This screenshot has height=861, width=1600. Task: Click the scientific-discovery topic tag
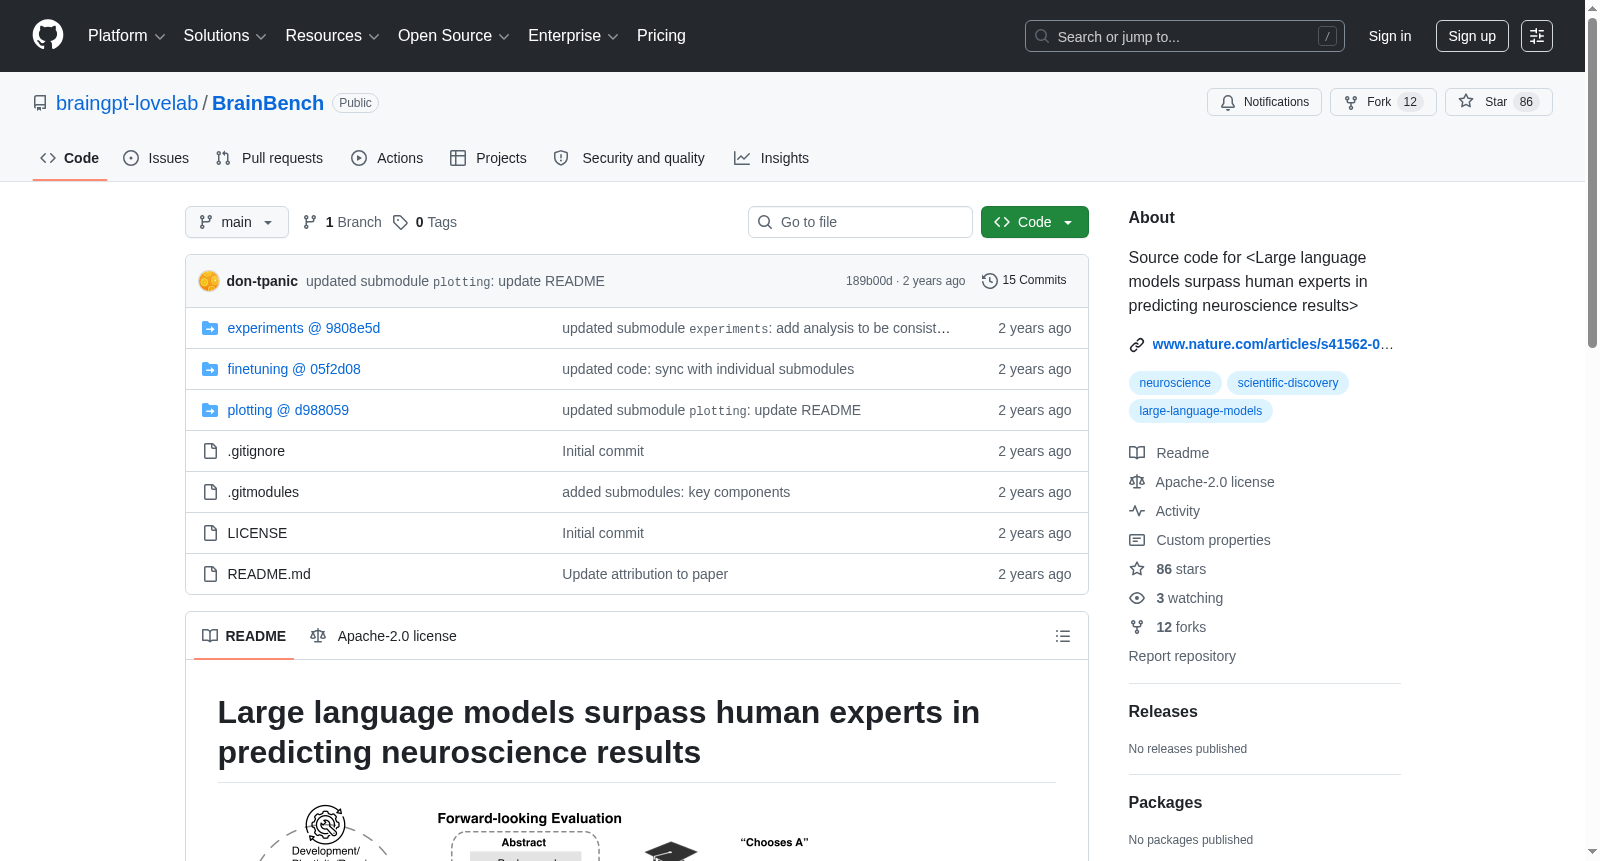point(1288,383)
